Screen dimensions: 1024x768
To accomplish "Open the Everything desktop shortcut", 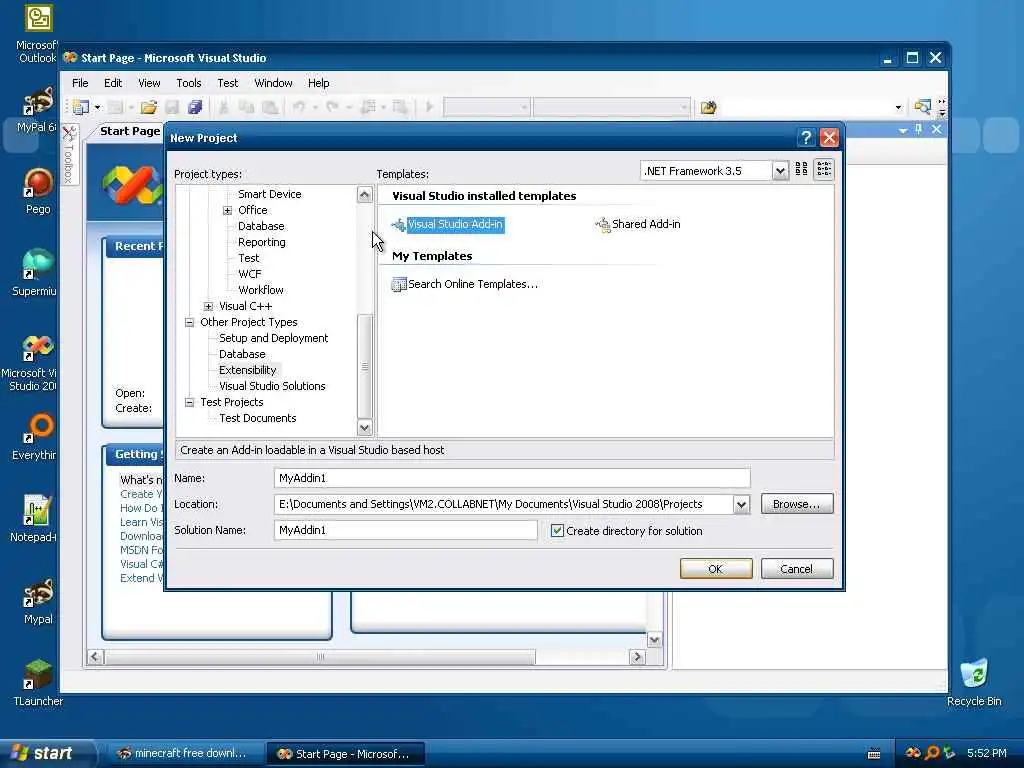I will [x=35, y=437].
